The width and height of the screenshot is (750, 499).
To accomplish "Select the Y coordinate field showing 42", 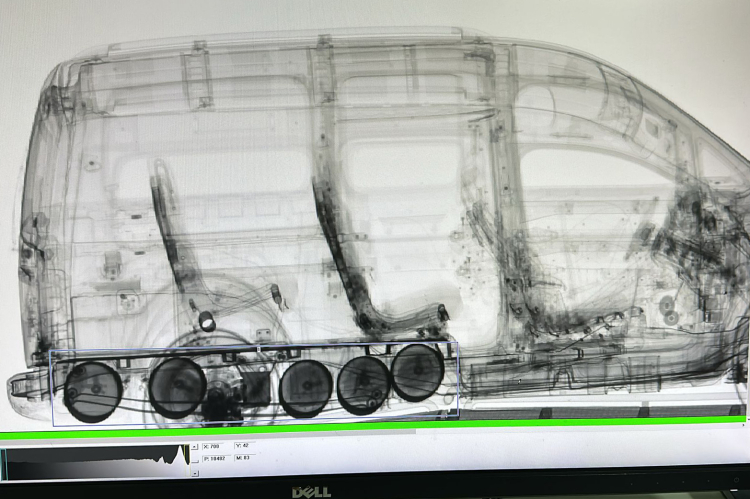I will click(246, 446).
